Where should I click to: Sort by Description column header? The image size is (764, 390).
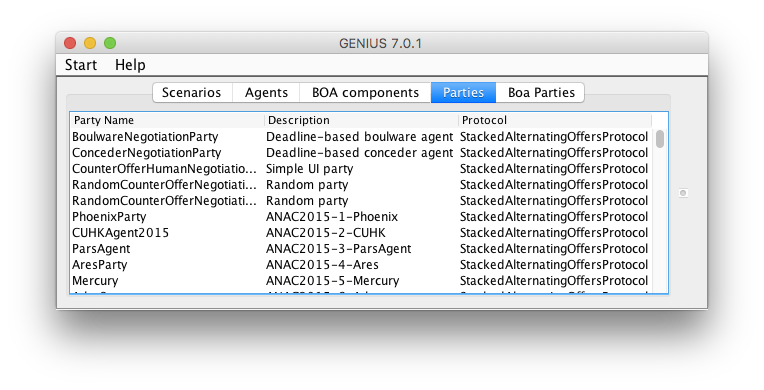click(361, 120)
